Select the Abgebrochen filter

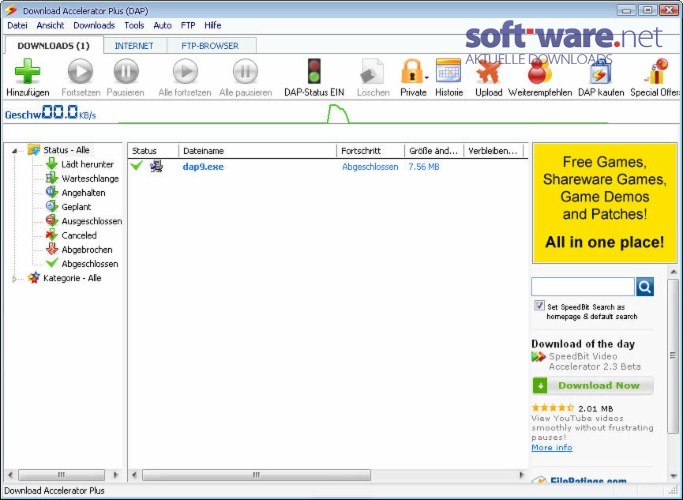[x=87, y=250]
